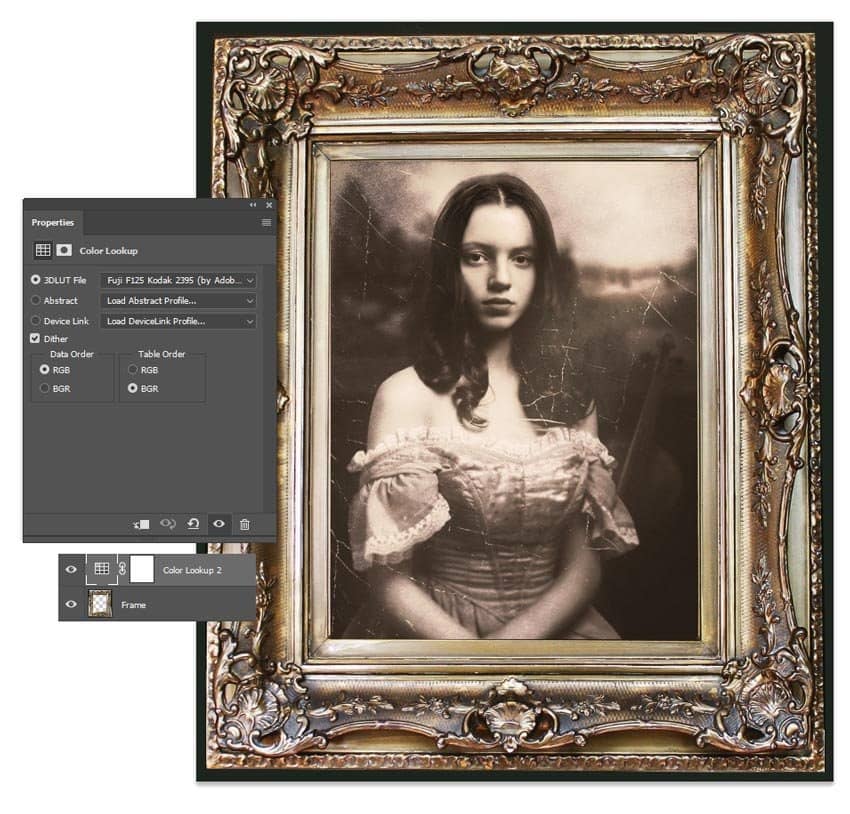Click the Color Lookup grid icon

43,250
